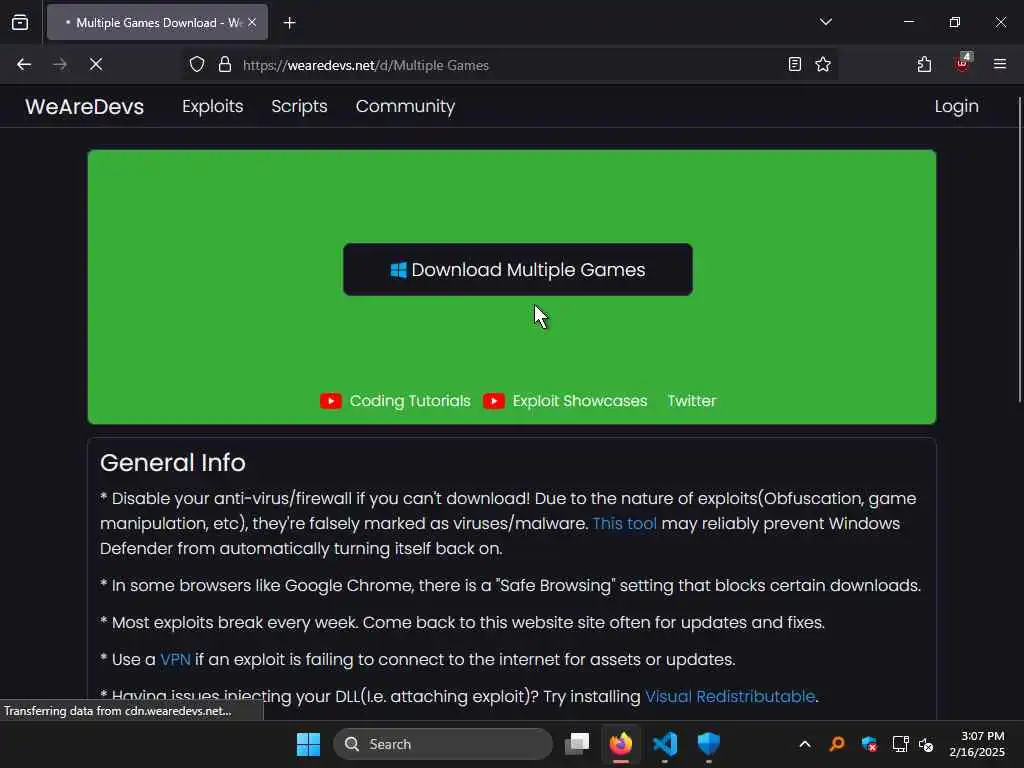Click 'Transferring data from cdn.wearedevs.net' status text
Image resolution: width=1024 pixels, height=768 pixels.
[118, 711]
